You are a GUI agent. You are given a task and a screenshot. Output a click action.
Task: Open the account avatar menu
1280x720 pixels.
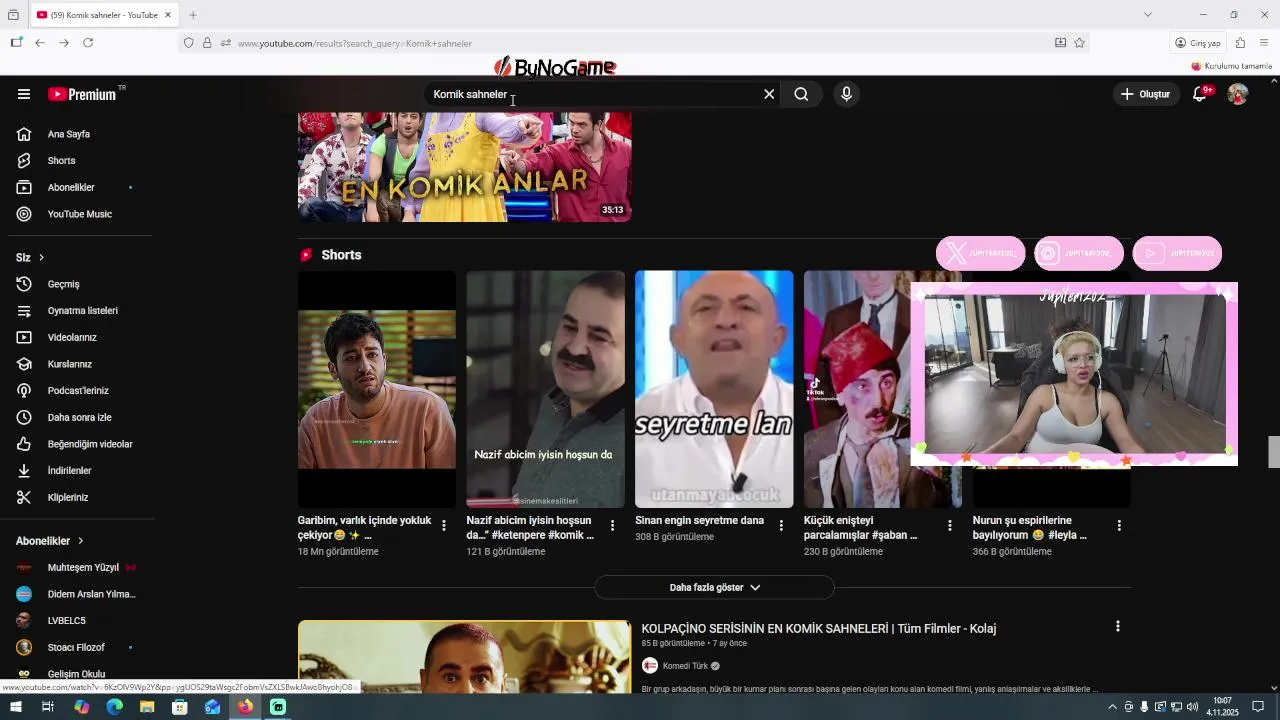(x=1238, y=94)
